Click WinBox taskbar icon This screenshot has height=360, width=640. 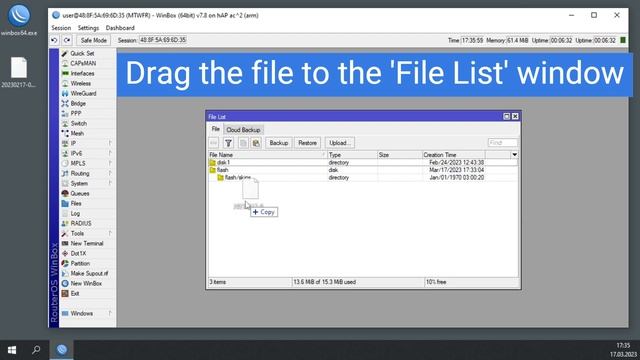click(62, 350)
